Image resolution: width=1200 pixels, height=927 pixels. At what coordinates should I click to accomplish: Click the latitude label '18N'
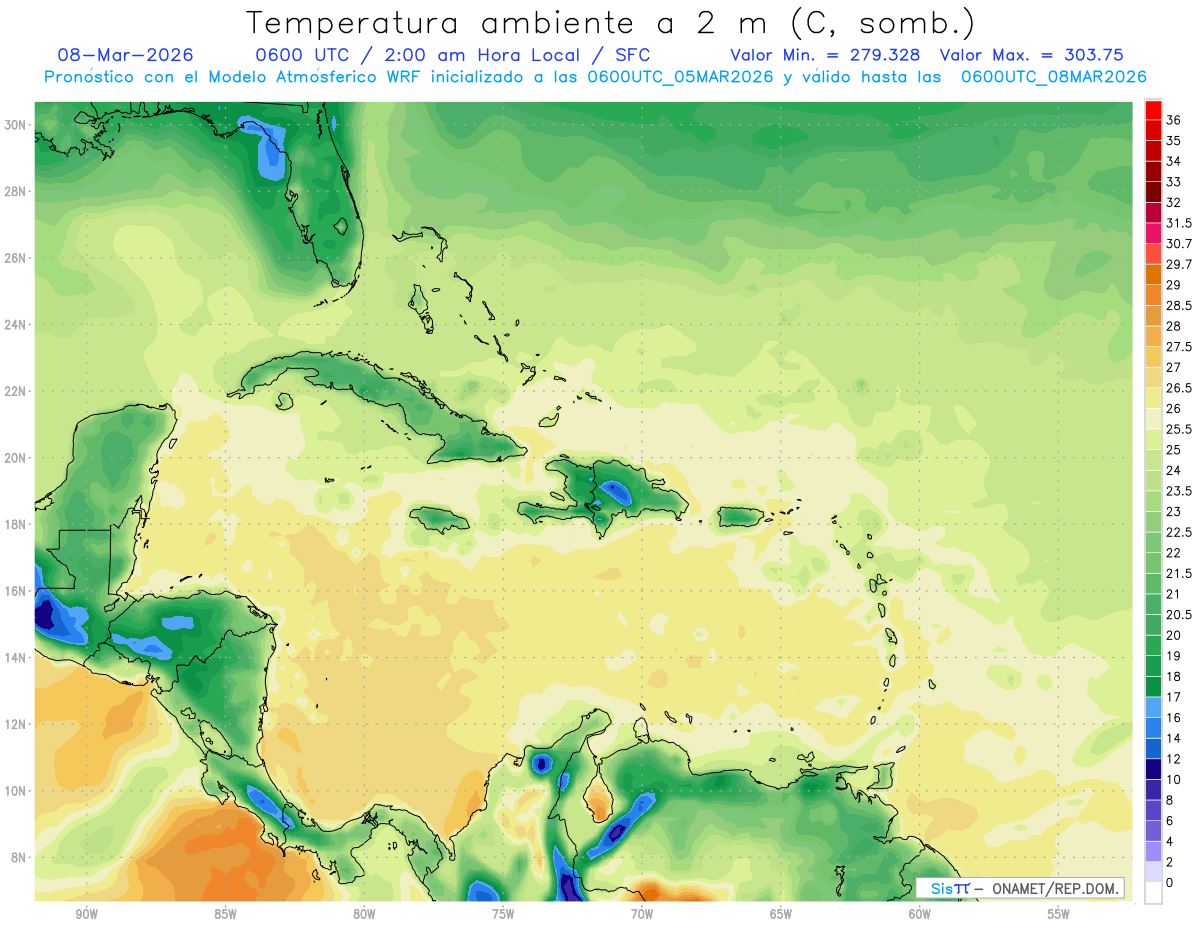click(17, 524)
